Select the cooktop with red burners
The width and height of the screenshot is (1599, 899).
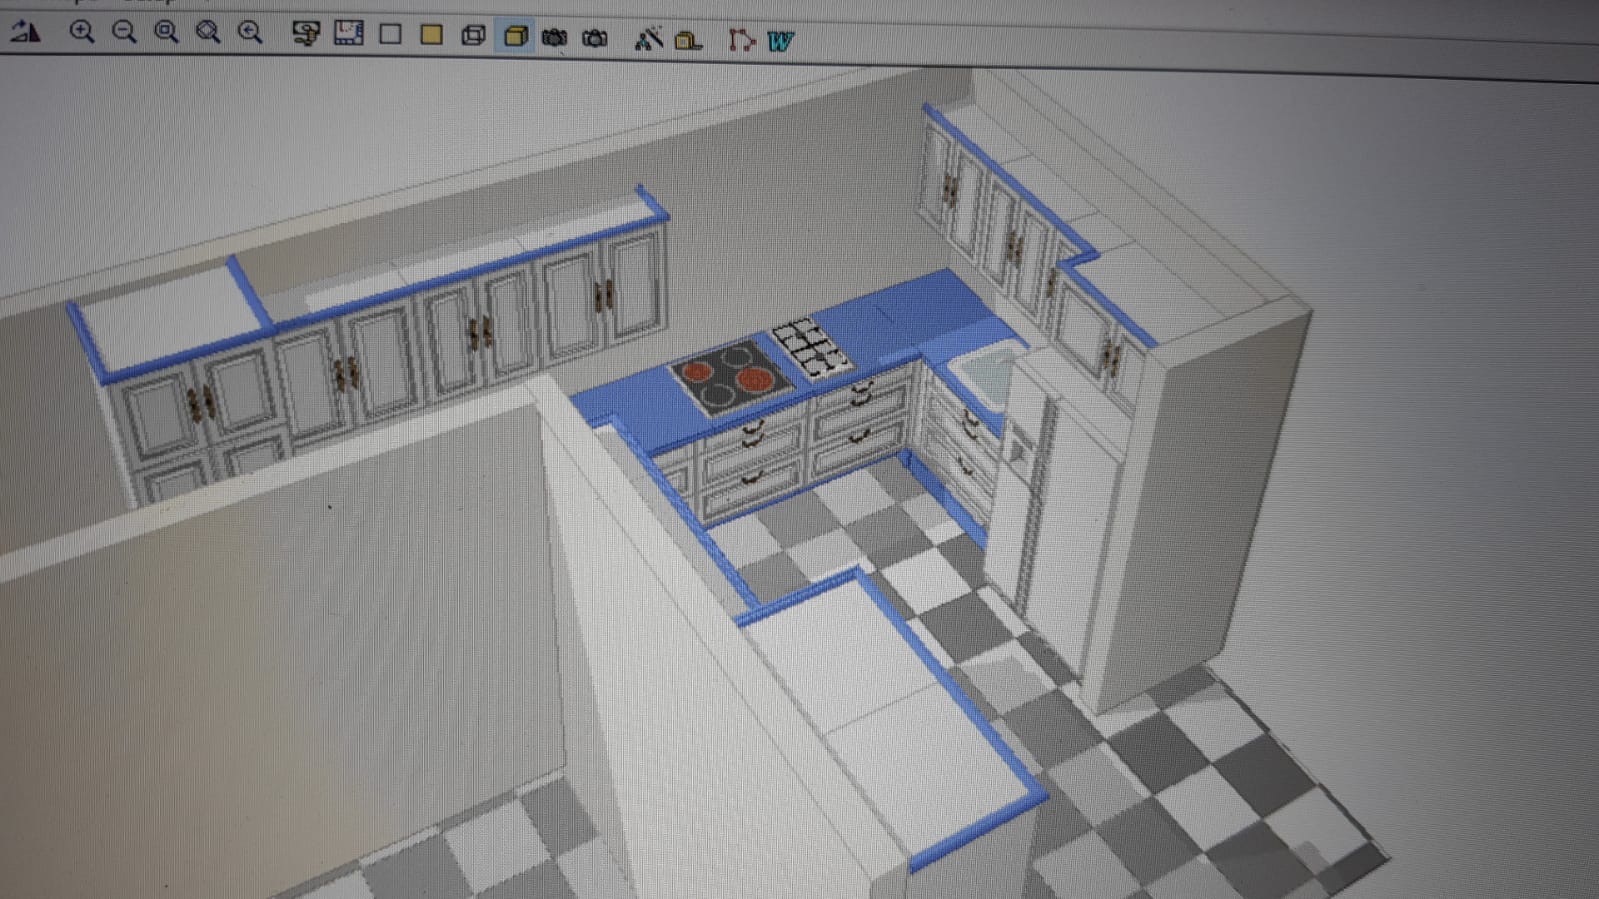click(732, 377)
